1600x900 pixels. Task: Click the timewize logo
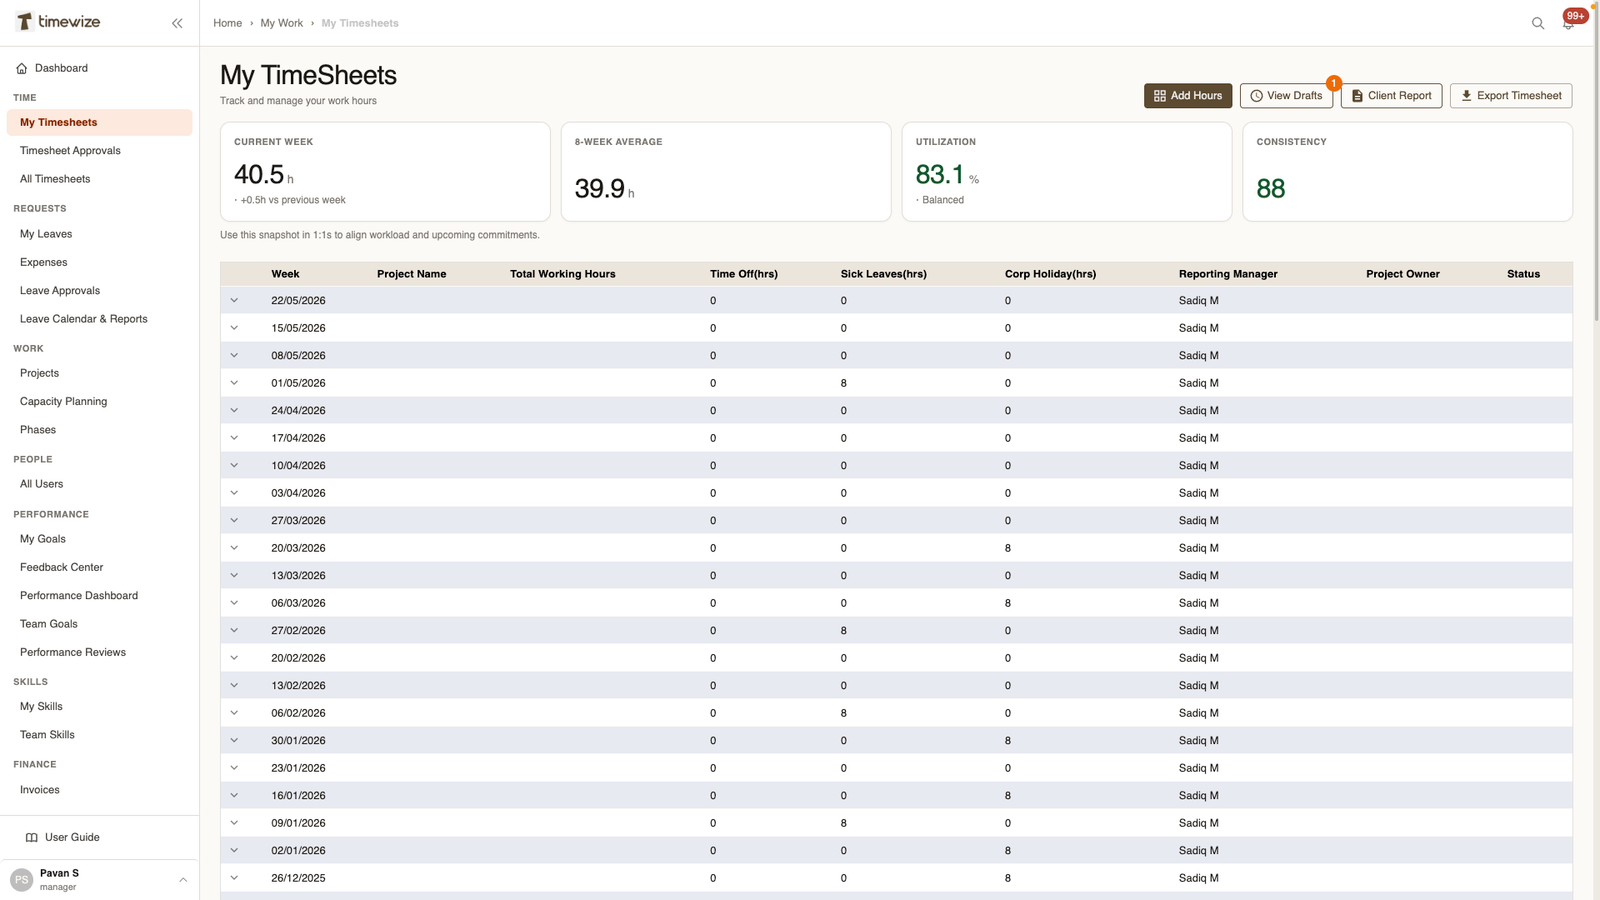pos(57,21)
